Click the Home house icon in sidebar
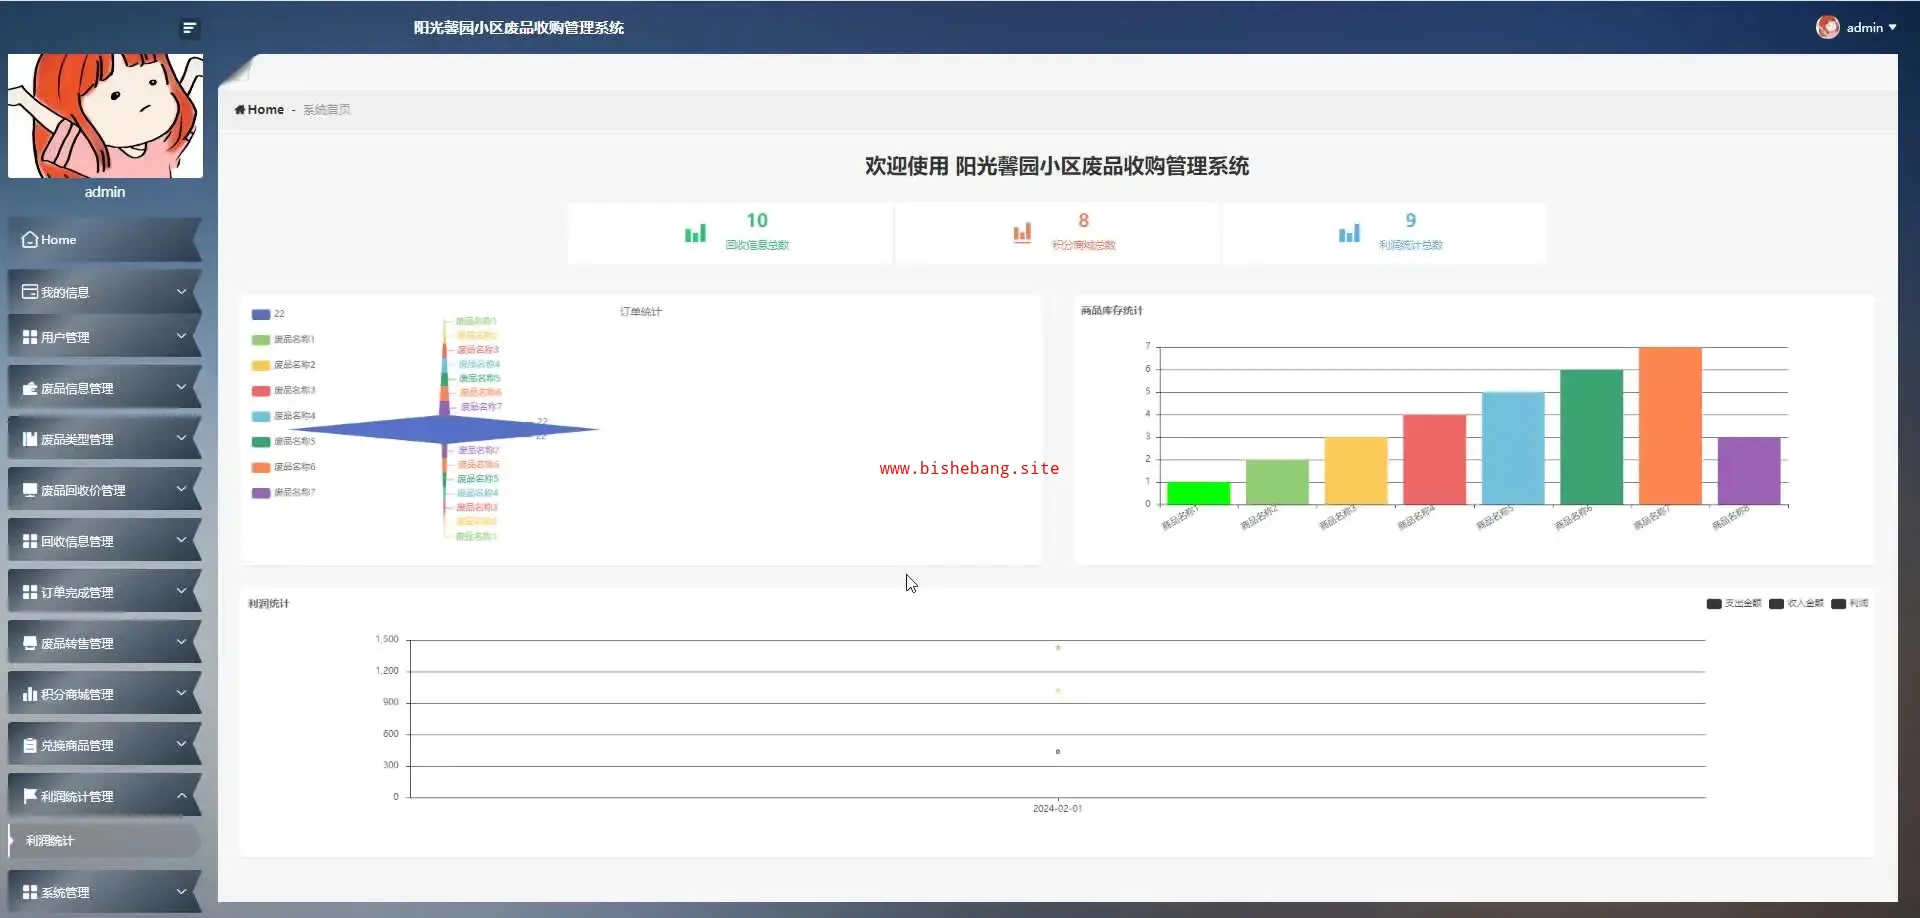 [x=30, y=240]
